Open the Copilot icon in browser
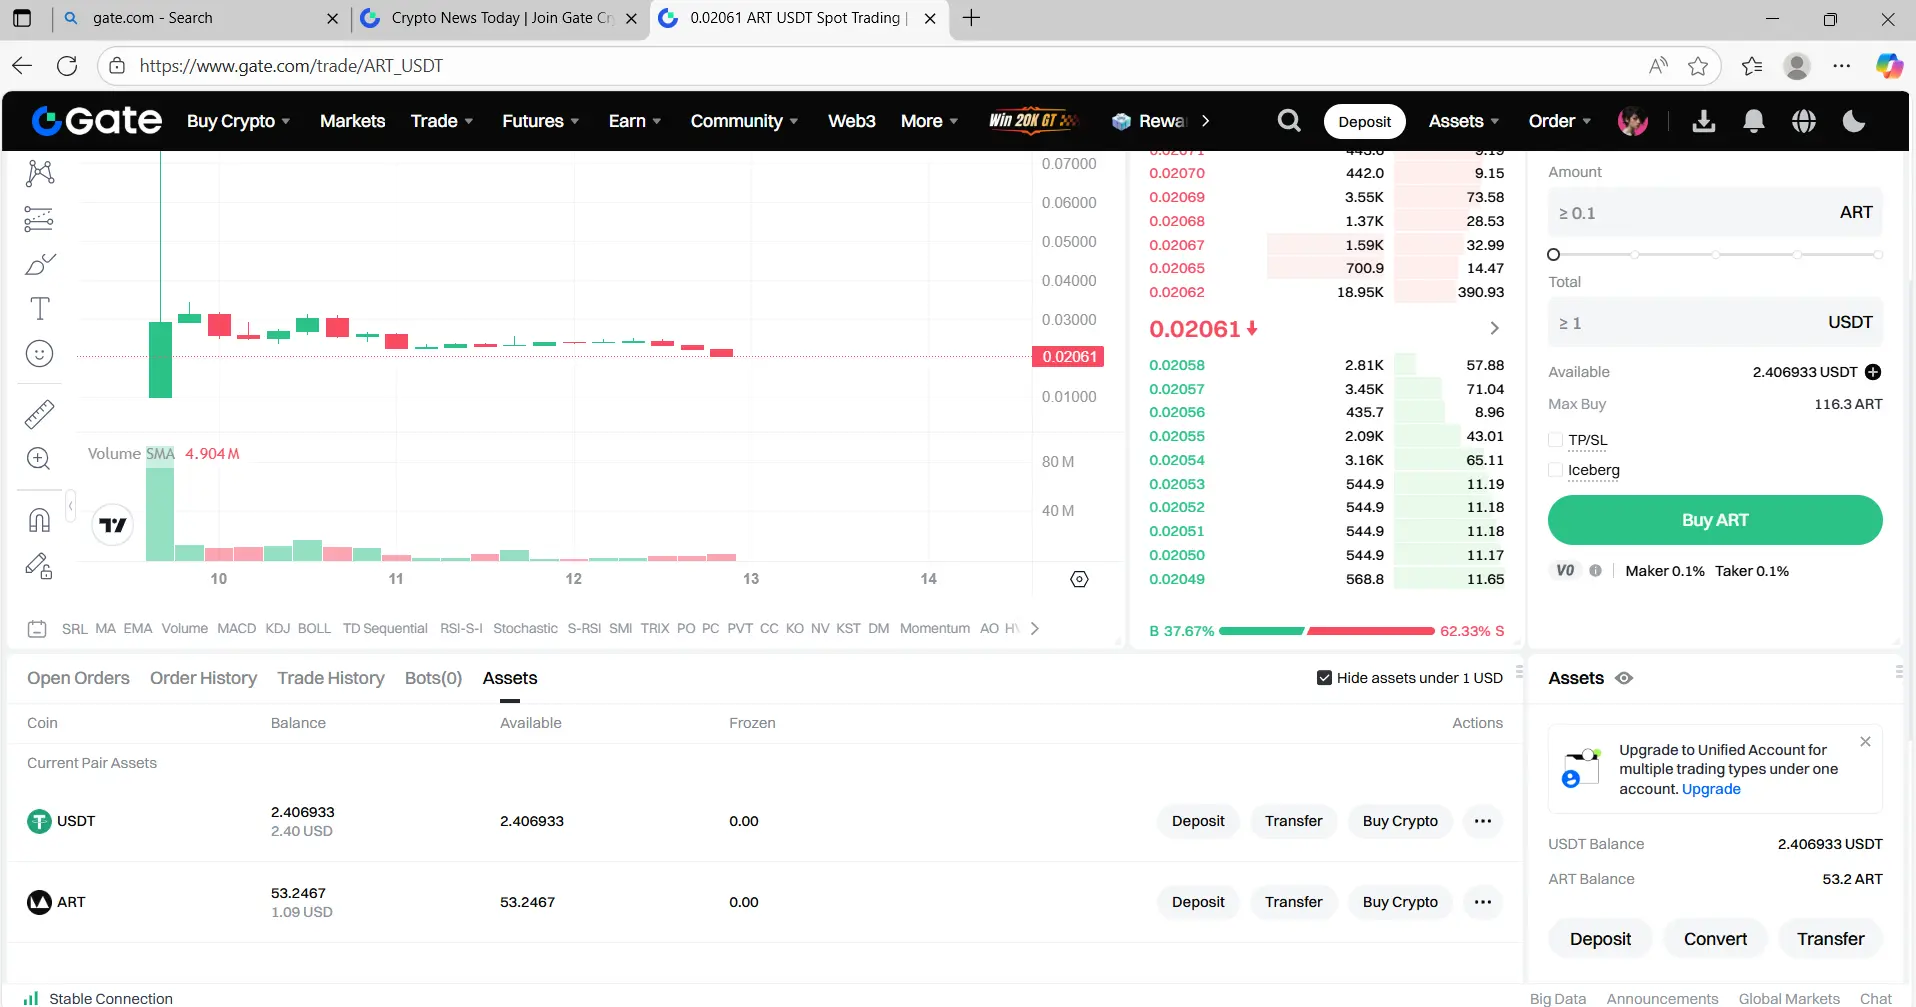 (1889, 66)
